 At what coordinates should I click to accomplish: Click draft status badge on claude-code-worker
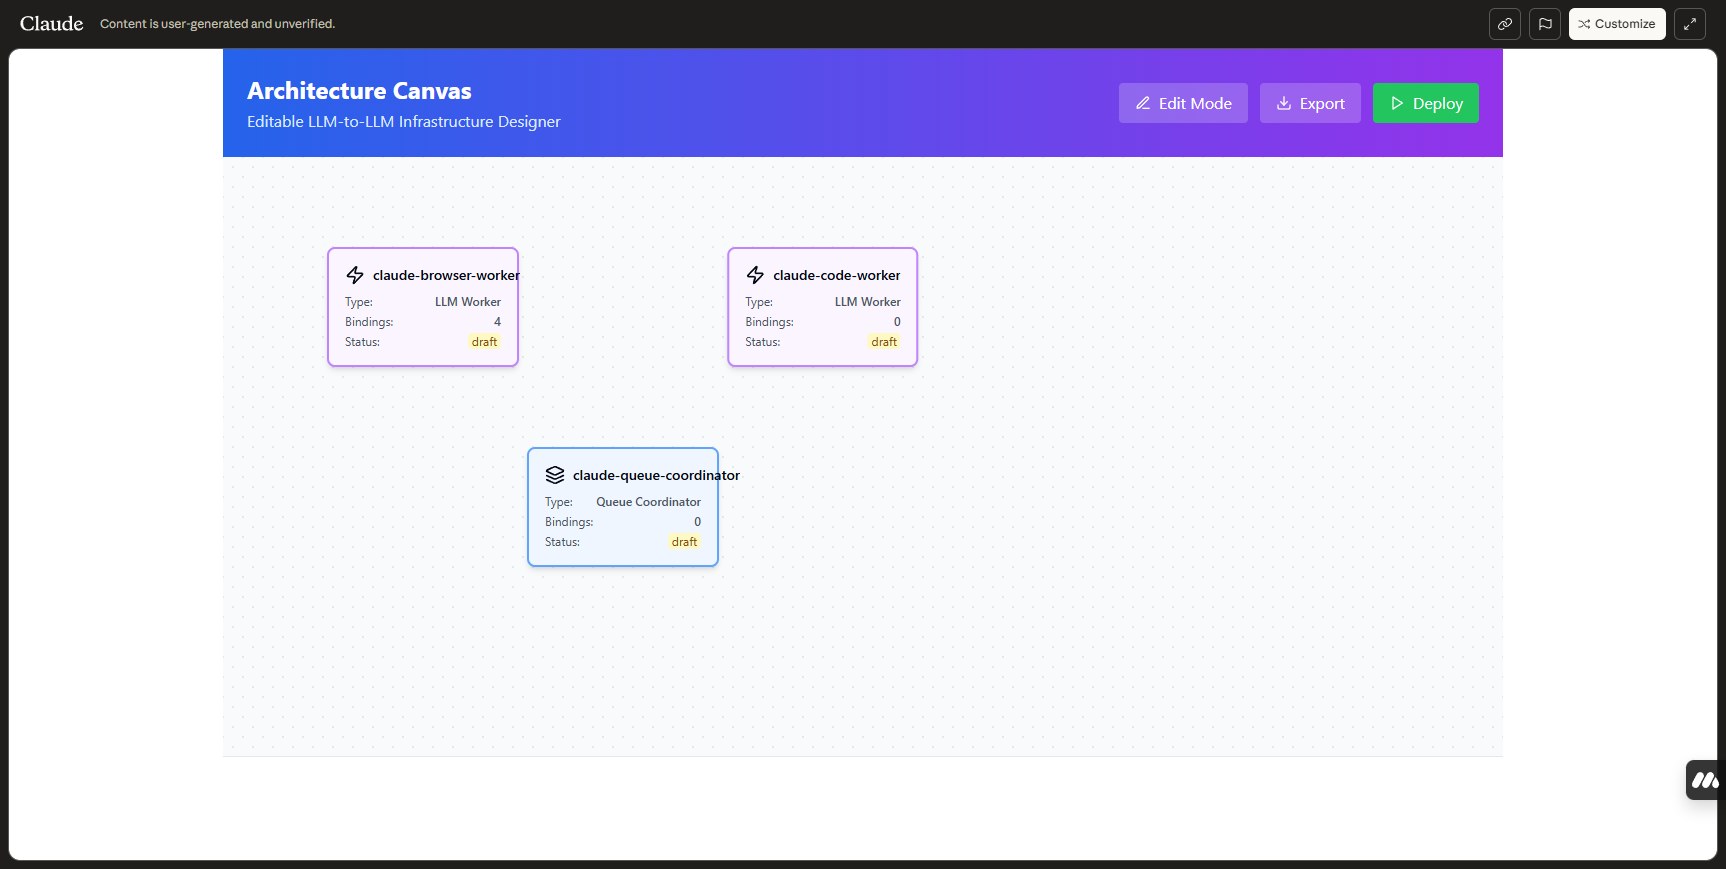pos(884,342)
